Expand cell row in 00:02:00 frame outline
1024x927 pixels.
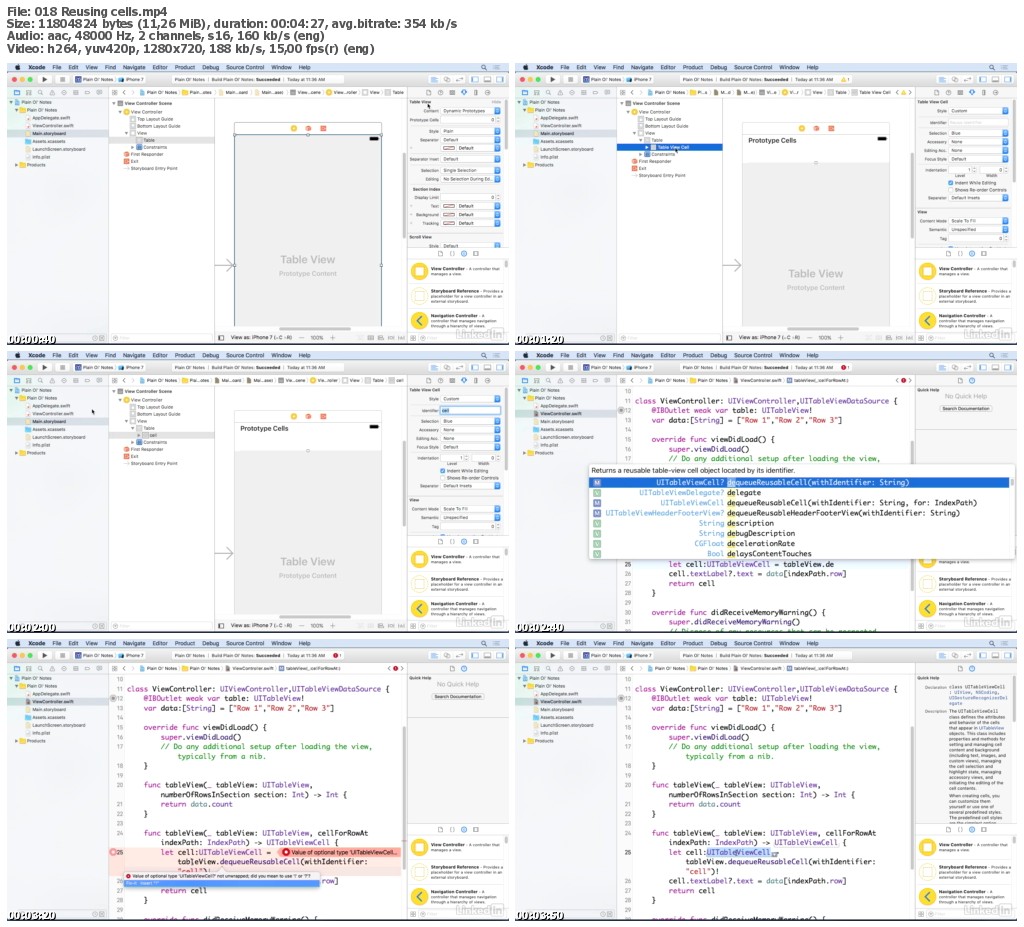pyautogui.click(x=139, y=435)
